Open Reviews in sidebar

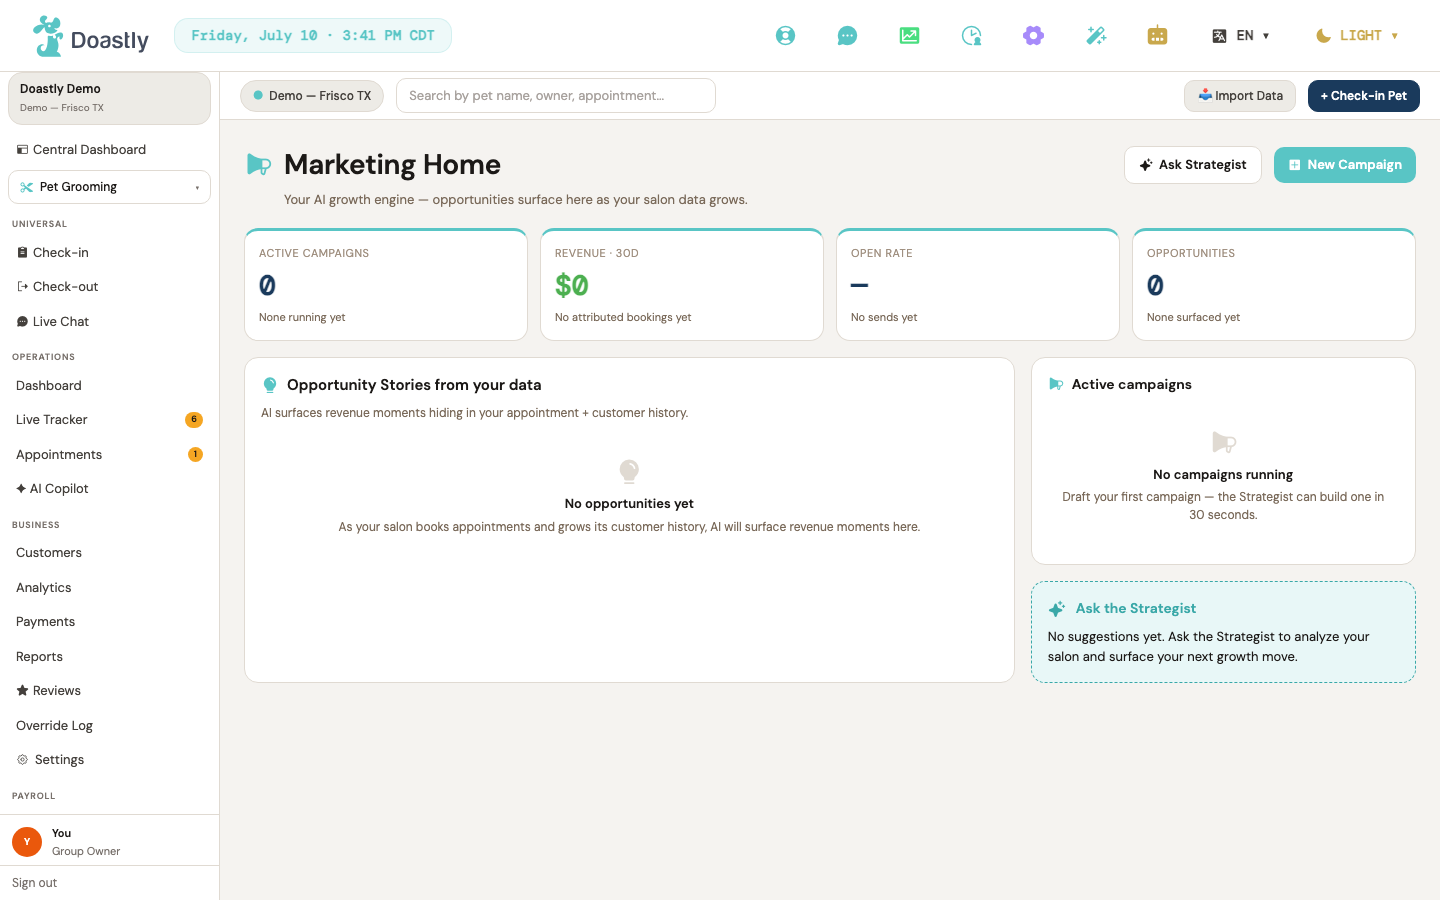pyautogui.click(x=109, y=691)
